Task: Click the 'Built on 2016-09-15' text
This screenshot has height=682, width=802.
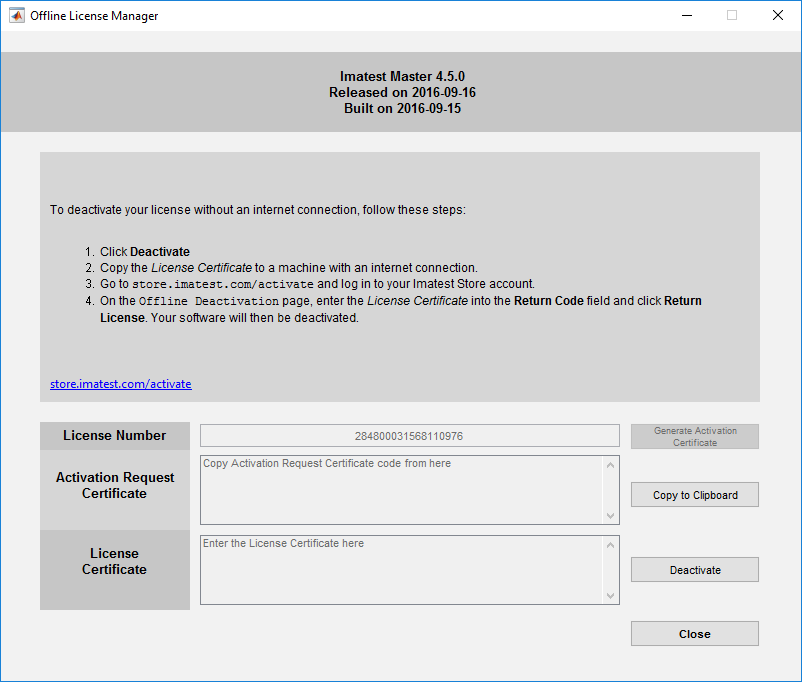Action: (x=402, y=108)
